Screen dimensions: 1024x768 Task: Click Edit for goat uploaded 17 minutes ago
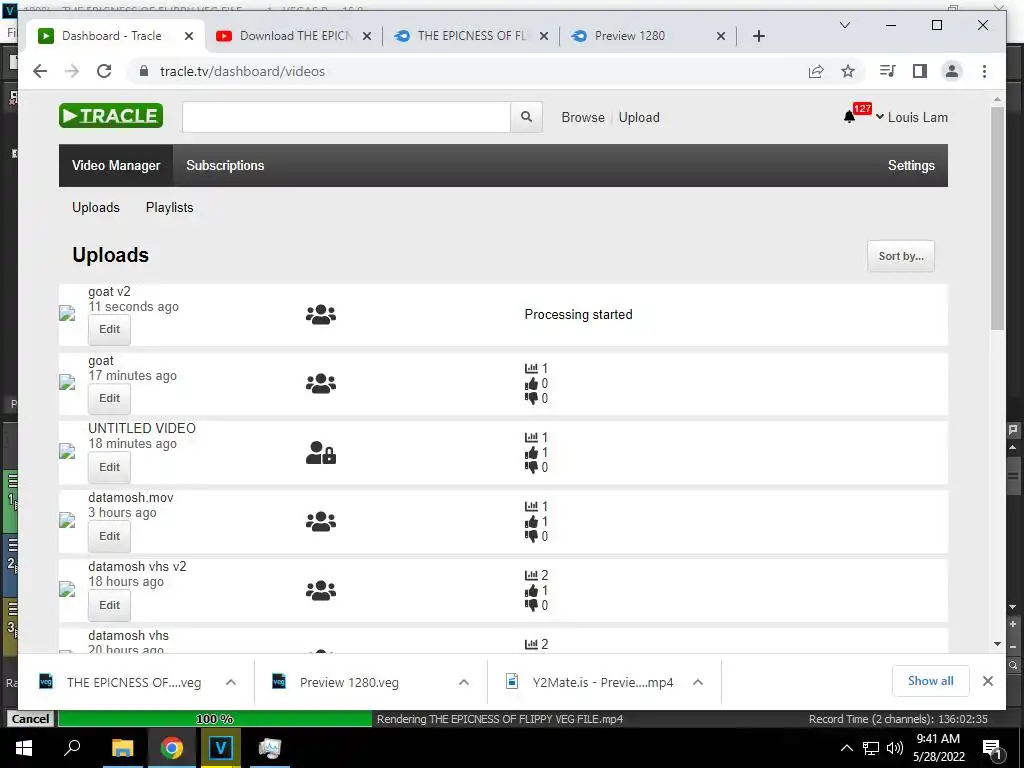[x=109, y=398]
